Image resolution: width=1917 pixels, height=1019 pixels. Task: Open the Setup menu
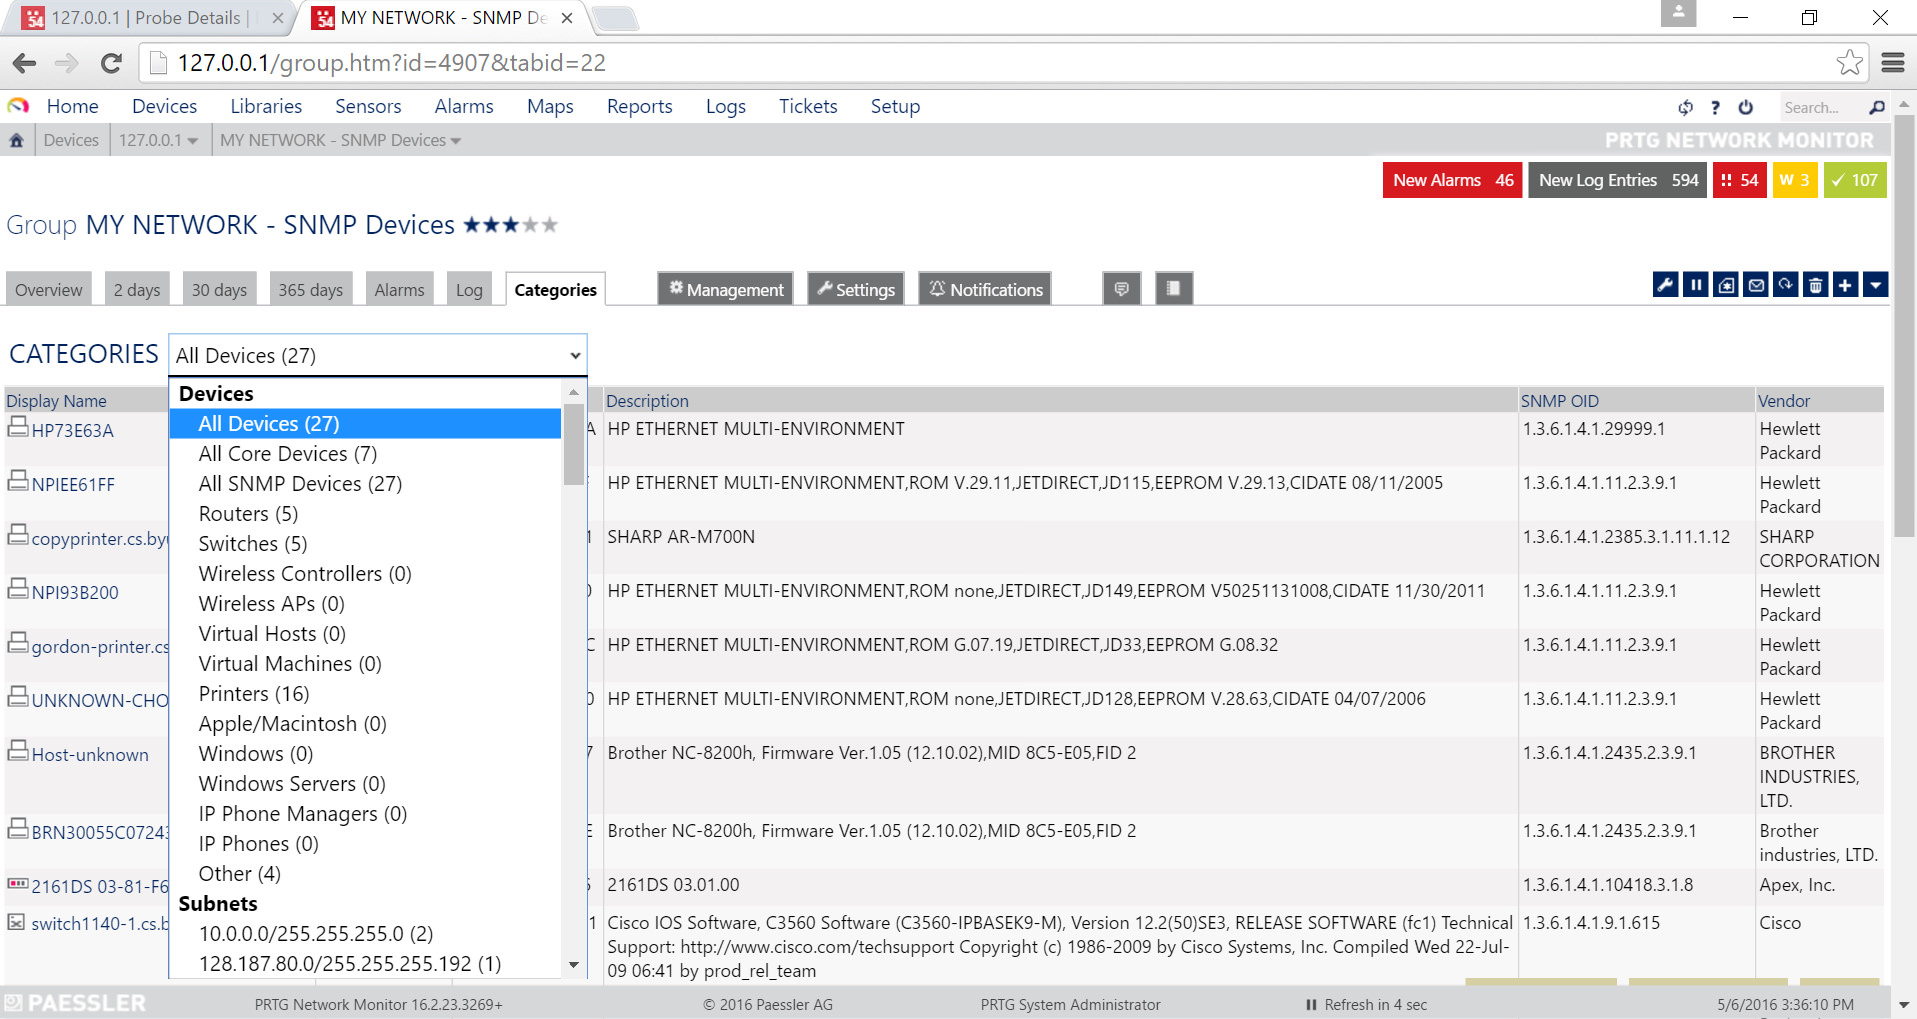coord(895,106)
